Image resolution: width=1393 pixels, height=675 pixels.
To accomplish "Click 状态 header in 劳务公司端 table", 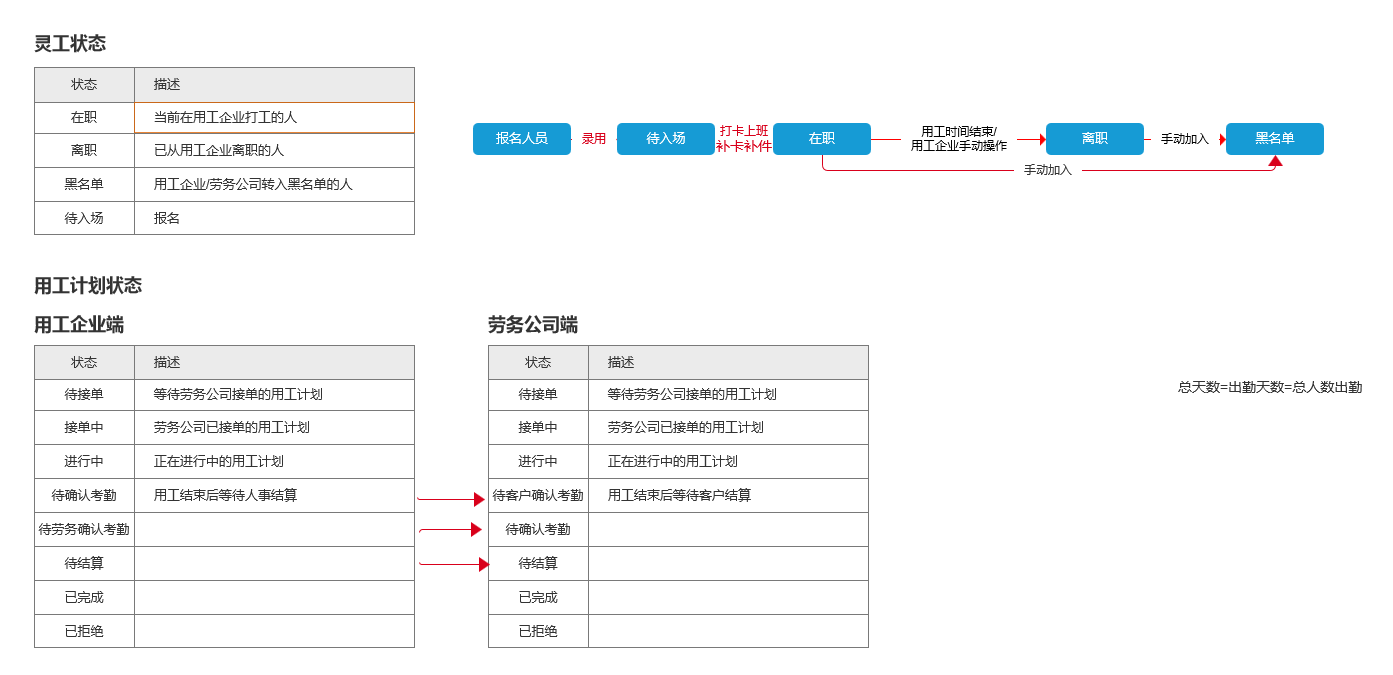I will 538,362.
